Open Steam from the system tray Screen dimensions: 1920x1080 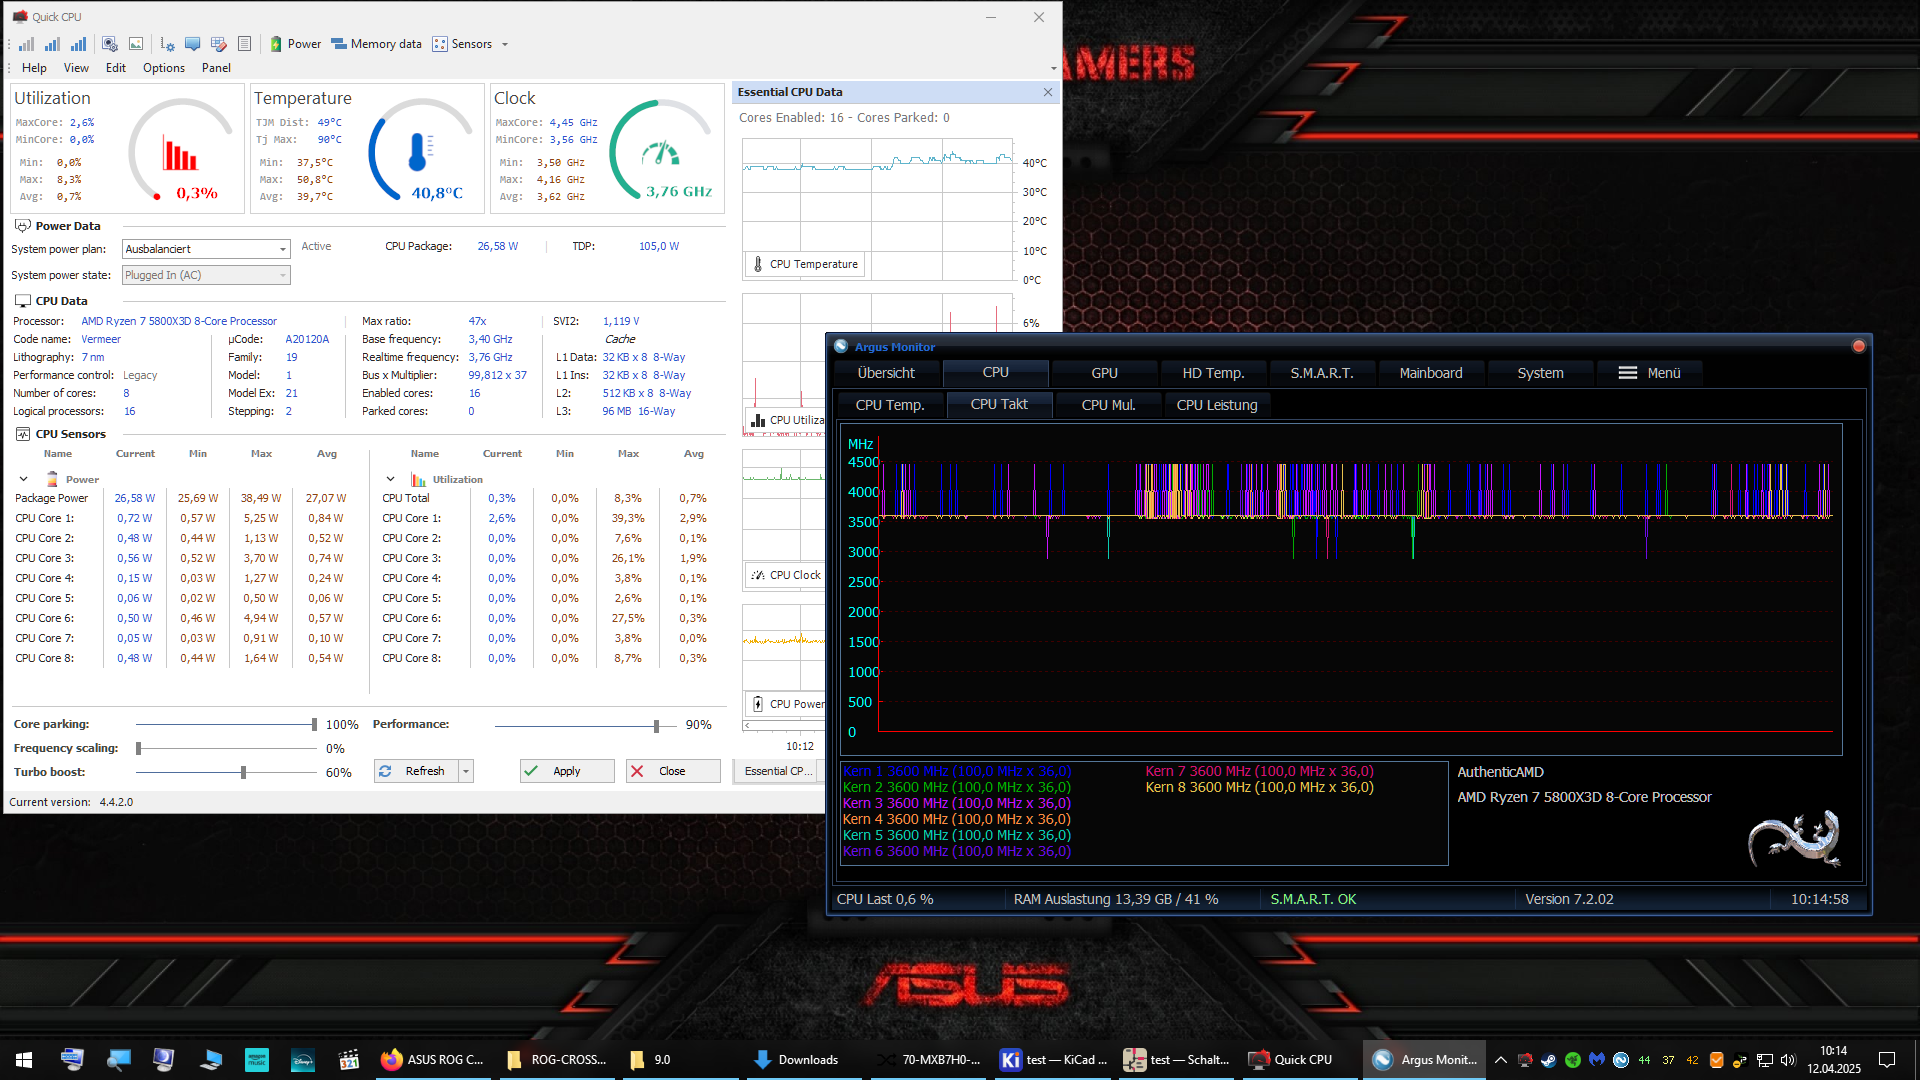[1549, 1060]
